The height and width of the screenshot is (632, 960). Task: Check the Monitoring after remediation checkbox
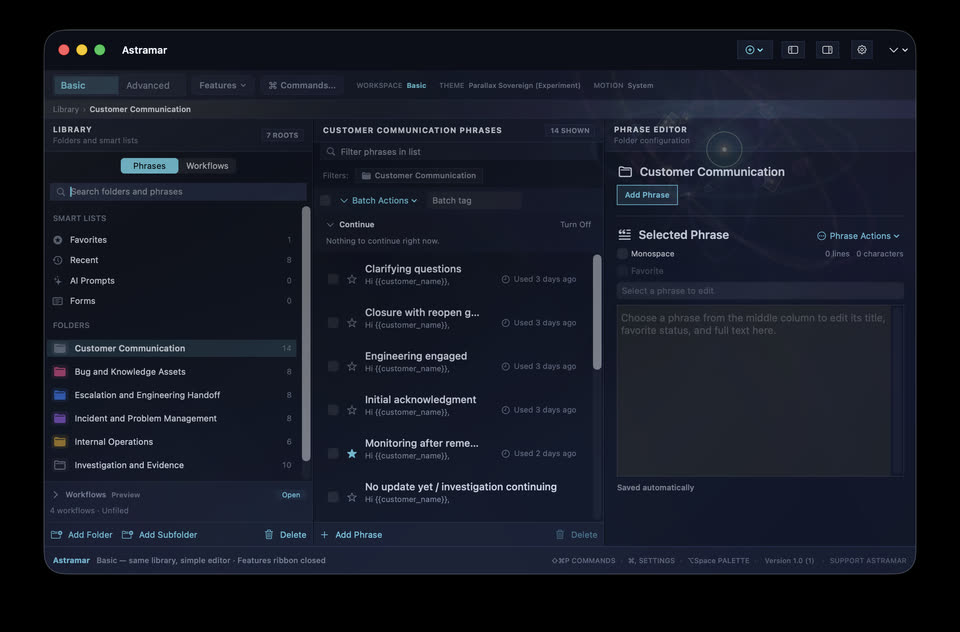pos(333,453)
